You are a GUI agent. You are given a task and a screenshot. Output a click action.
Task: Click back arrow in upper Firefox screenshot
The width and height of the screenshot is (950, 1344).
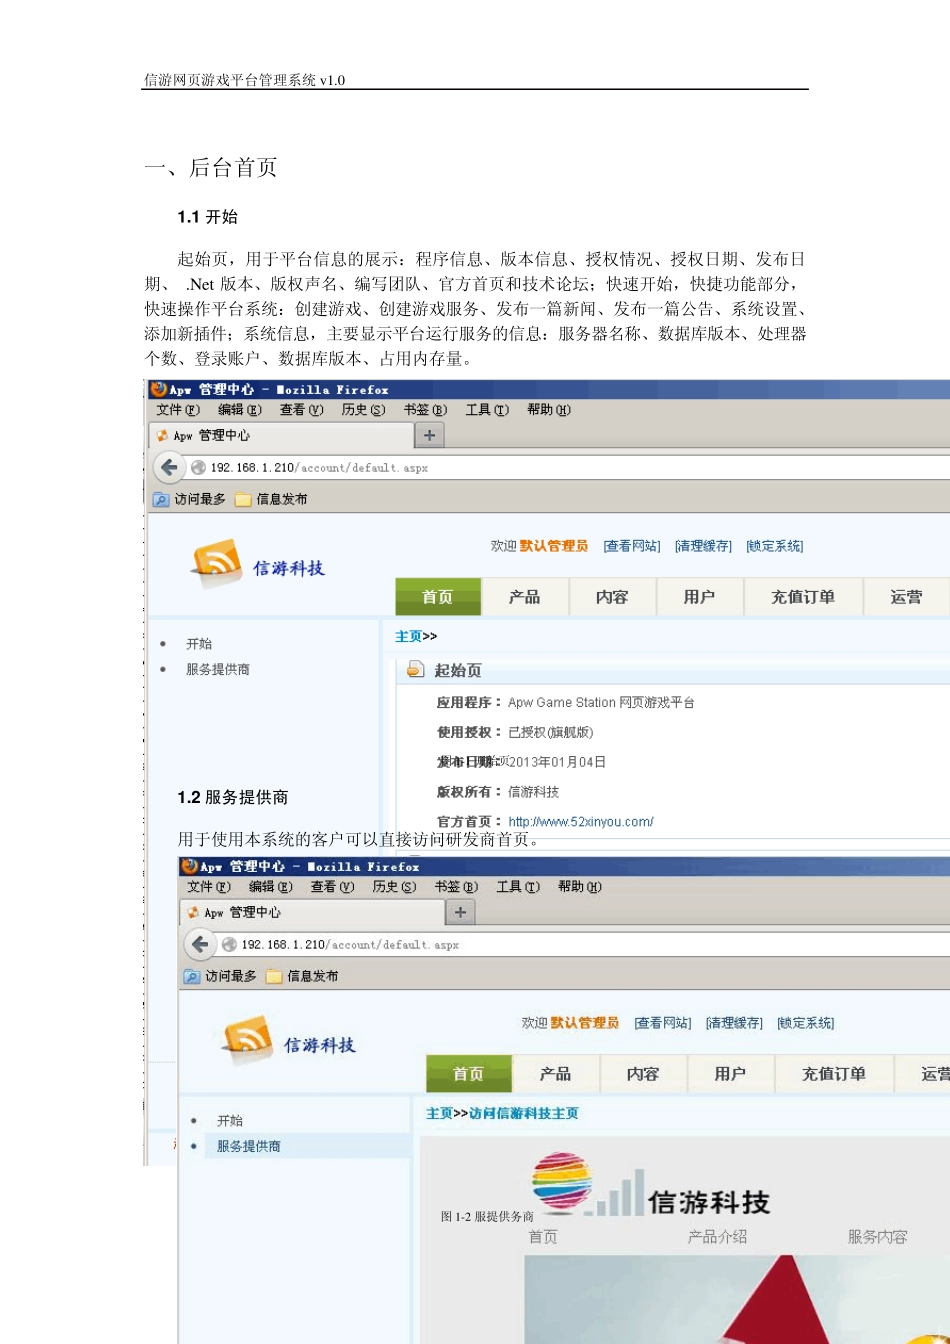169,467
